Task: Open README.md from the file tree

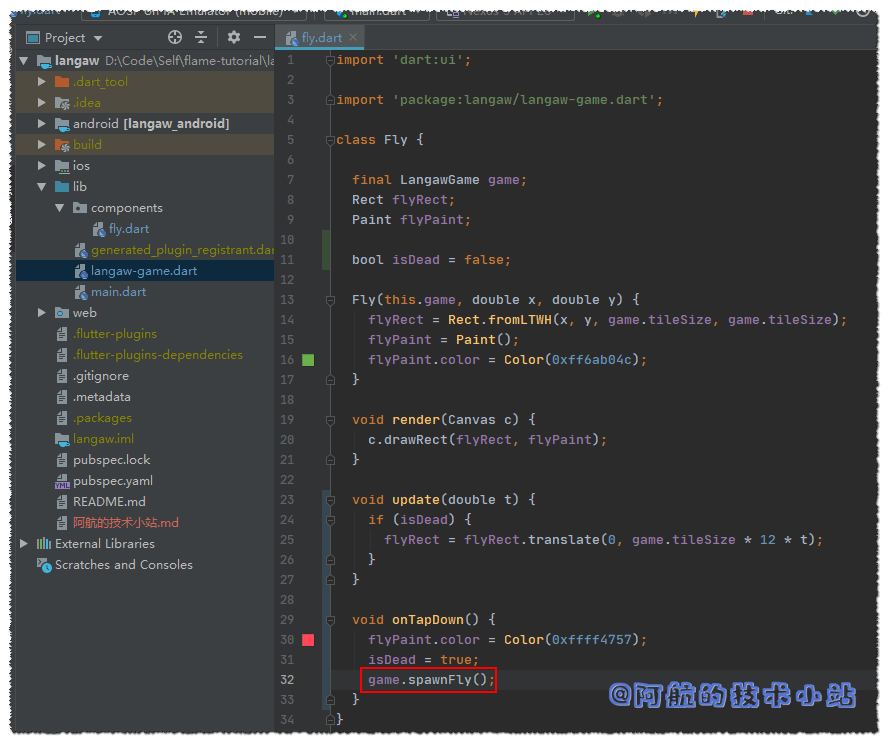Action: pos(108,502)
